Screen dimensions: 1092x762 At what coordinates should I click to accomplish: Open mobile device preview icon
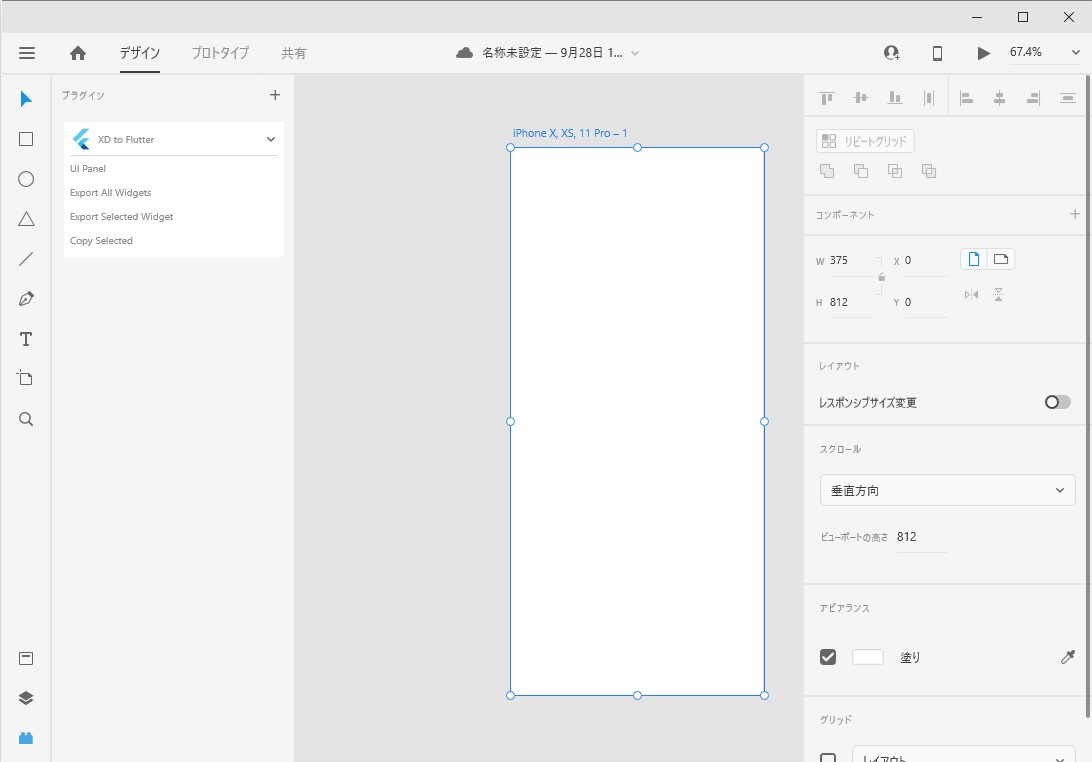937,53
